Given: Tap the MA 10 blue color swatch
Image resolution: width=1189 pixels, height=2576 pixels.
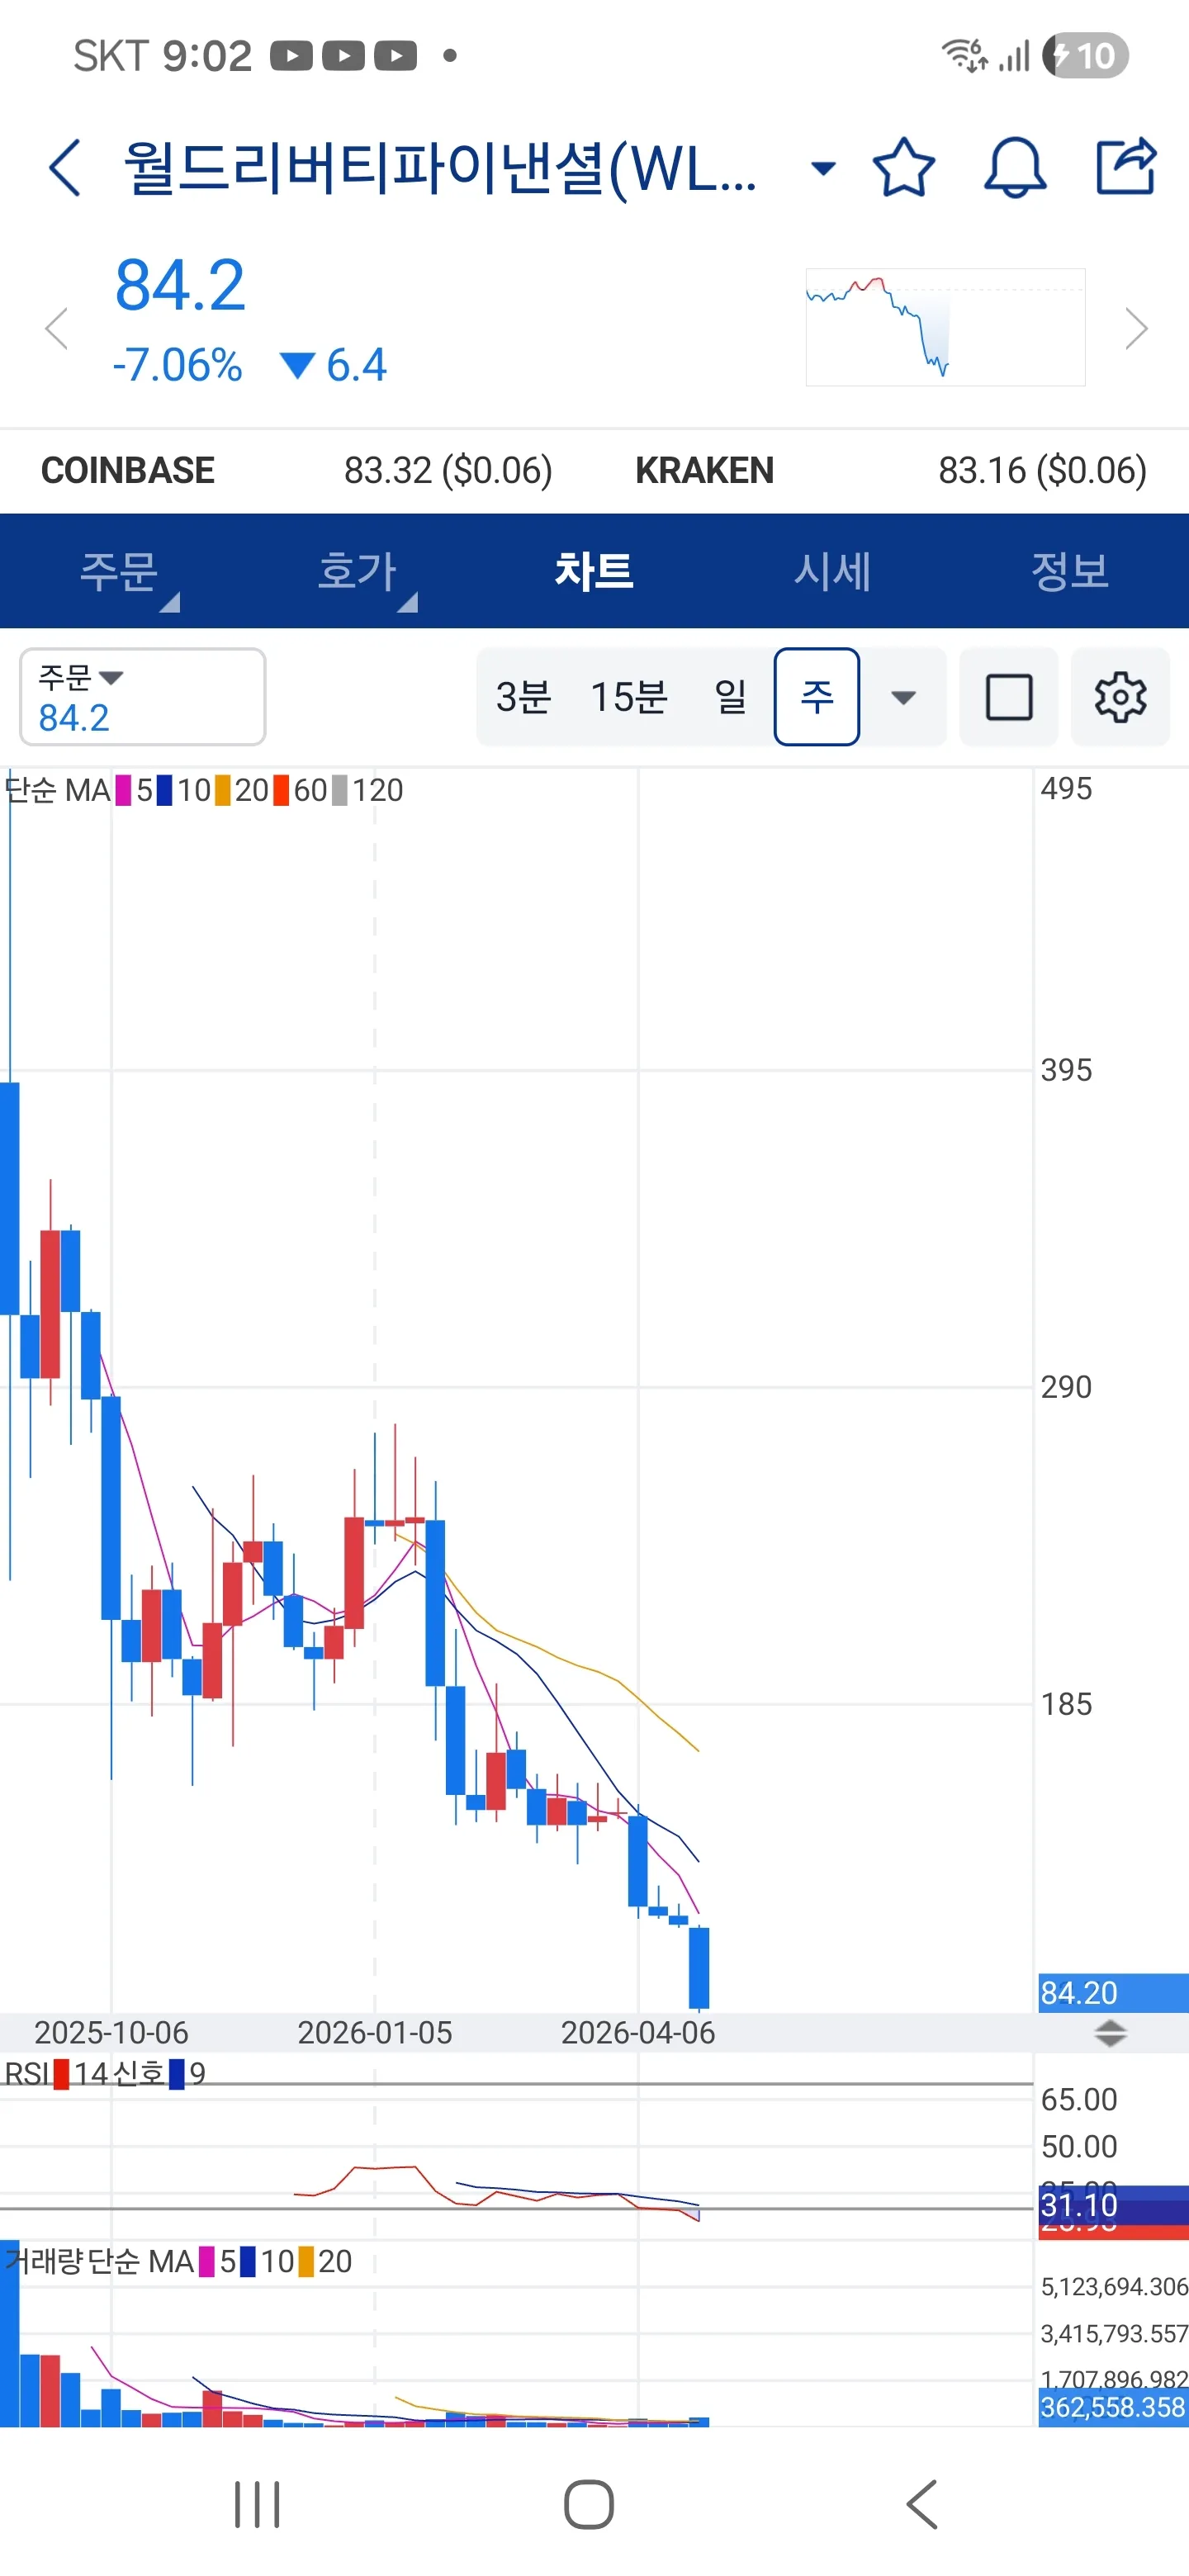Looking at the screenshot, I should pos(165,791).
